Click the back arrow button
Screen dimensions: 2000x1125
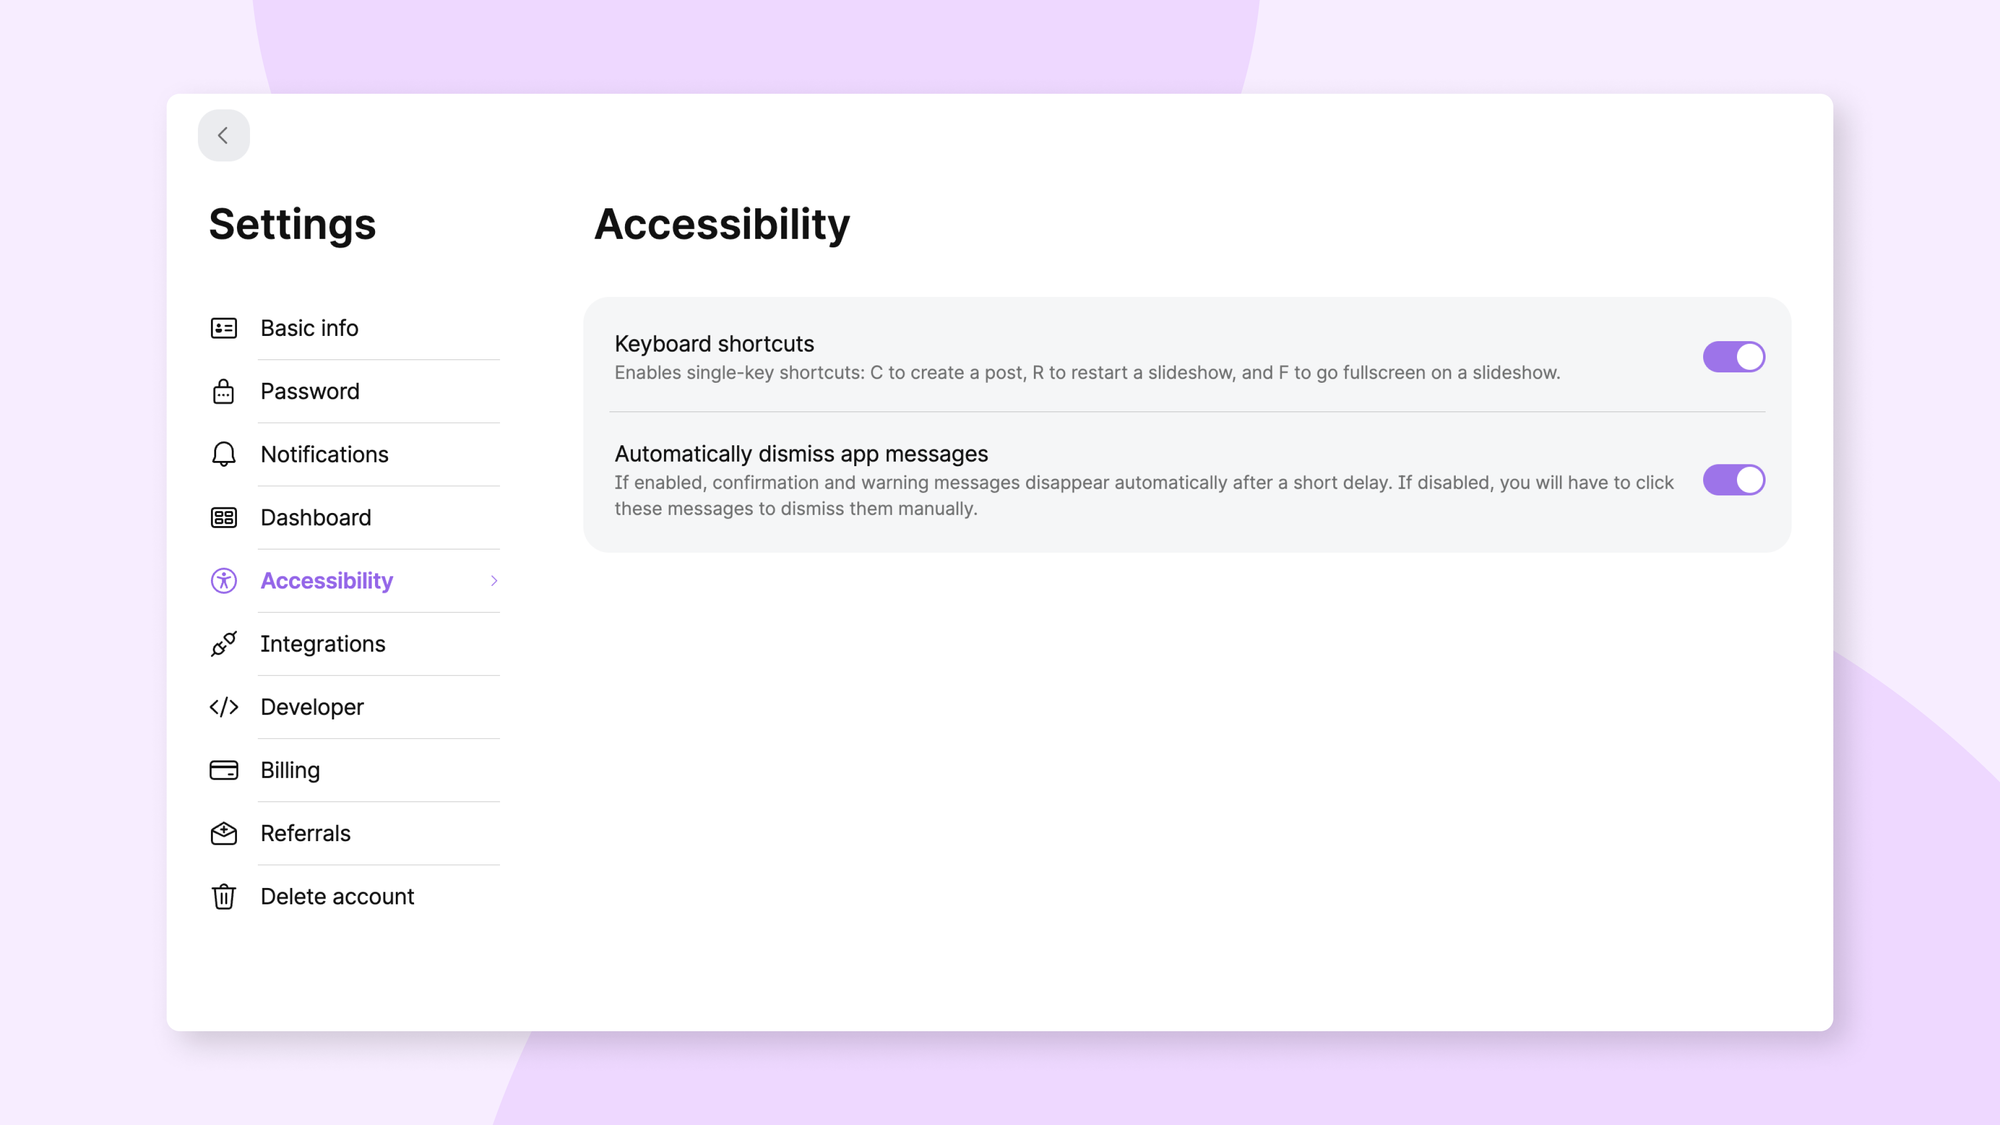pyautogui.click(x=224, y=135)
